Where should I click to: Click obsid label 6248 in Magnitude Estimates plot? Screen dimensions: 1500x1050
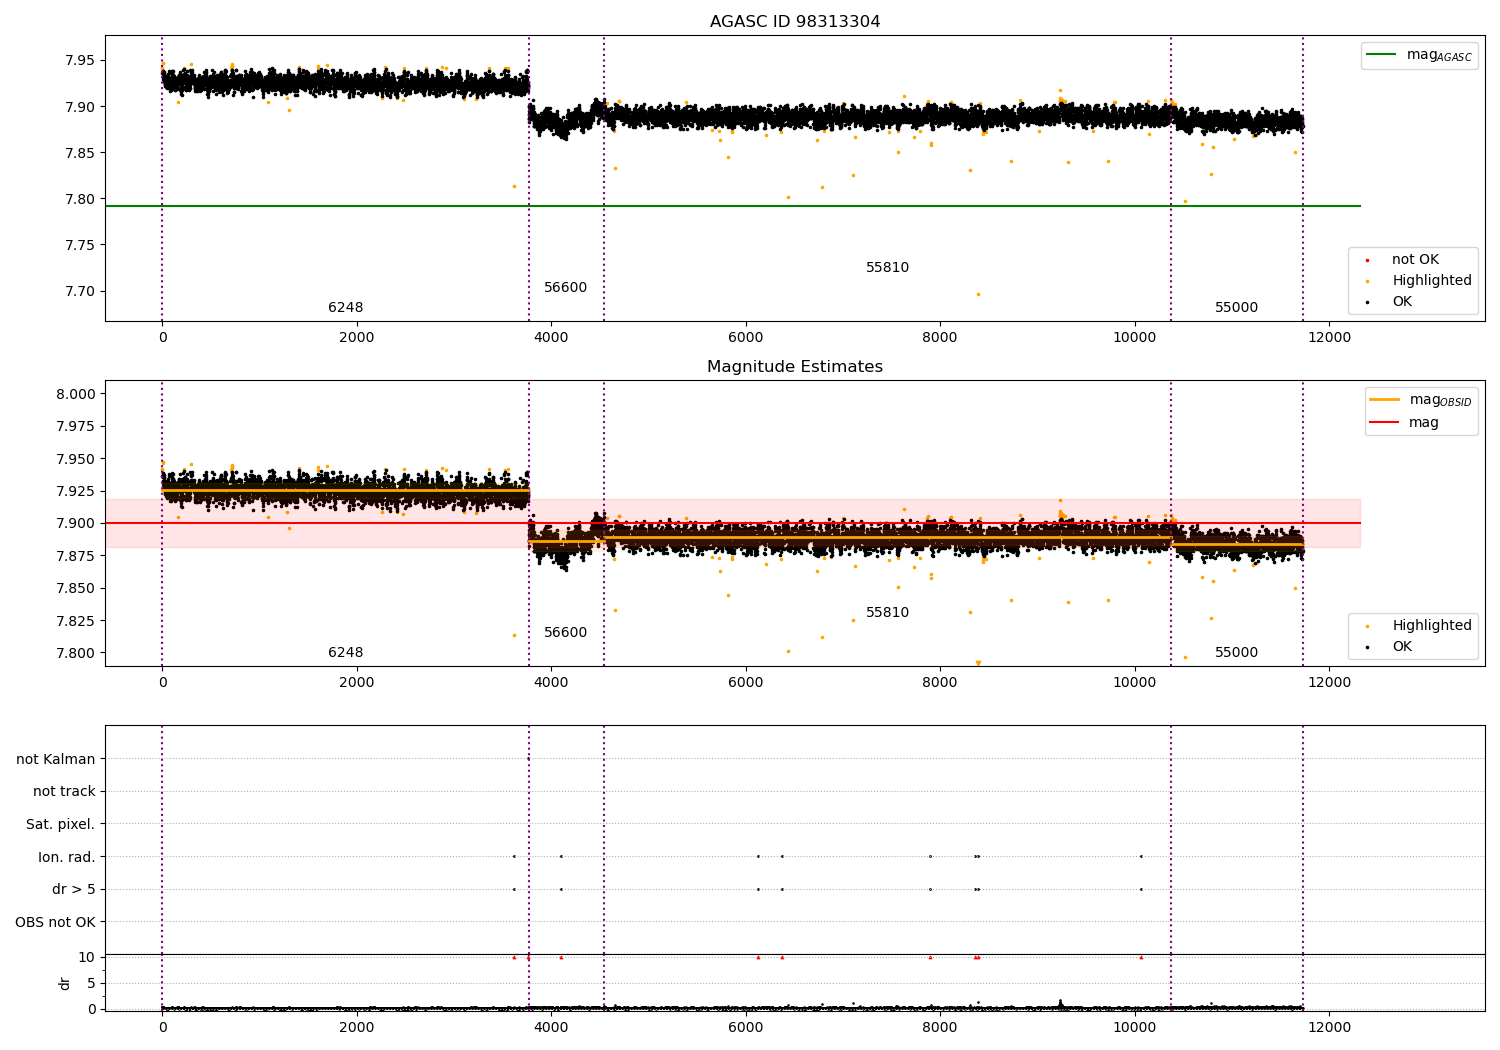[x=346, y=653]
